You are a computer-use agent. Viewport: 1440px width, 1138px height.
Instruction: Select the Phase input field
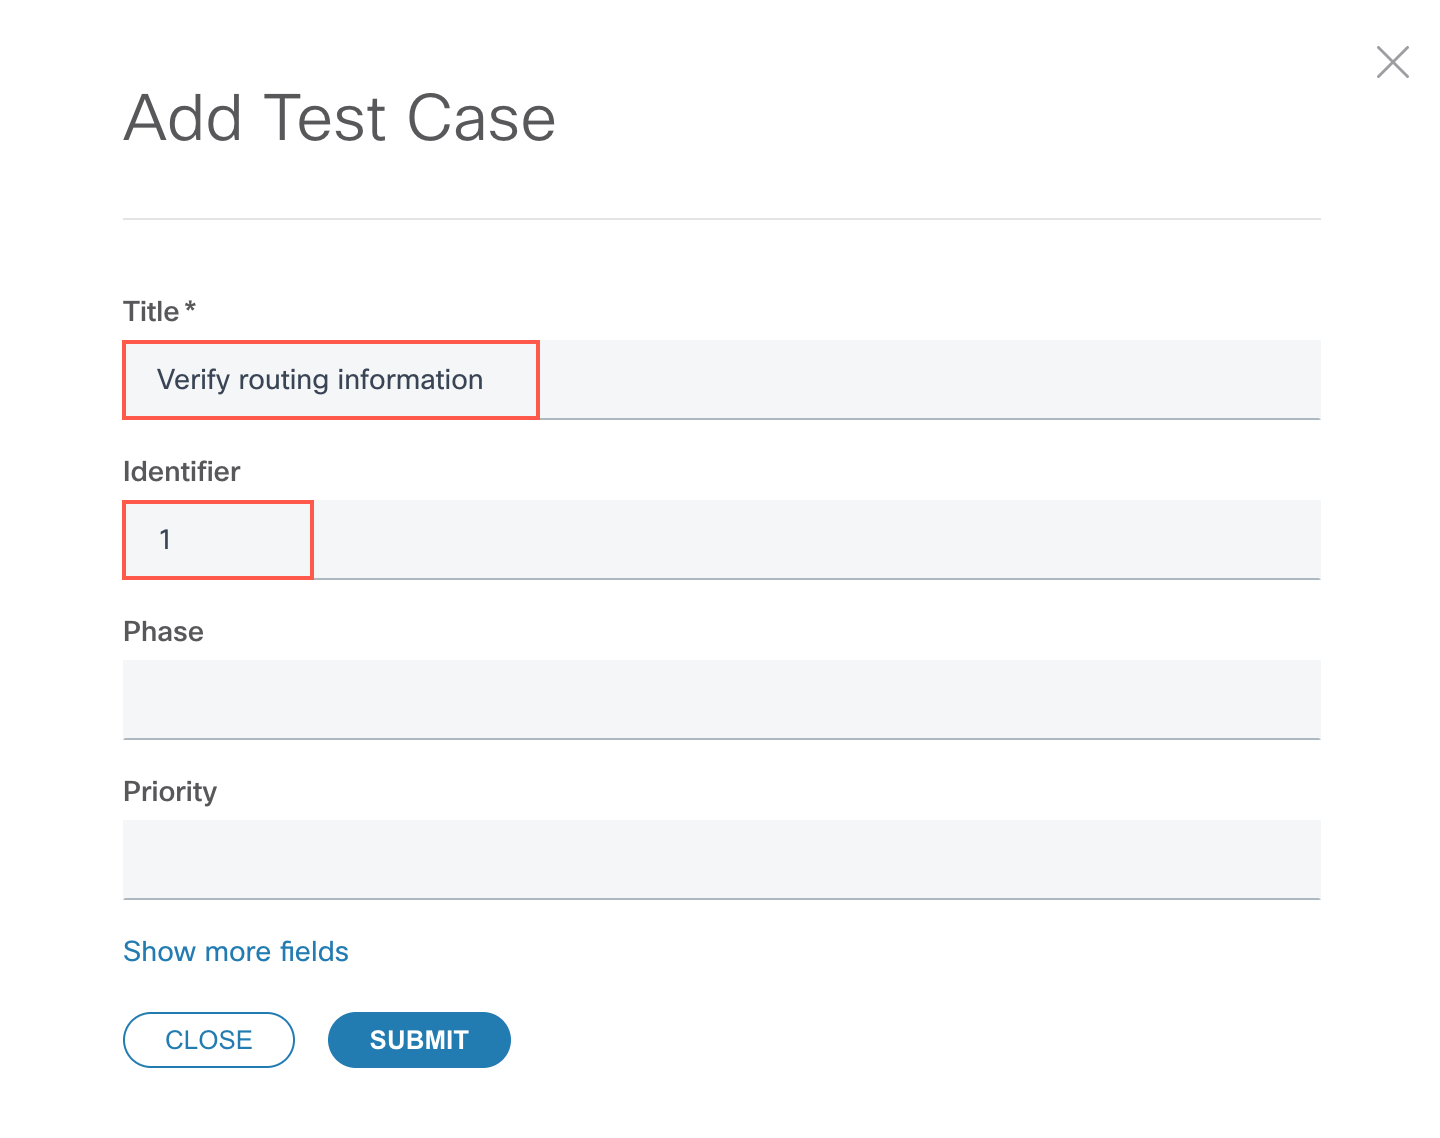721,699
